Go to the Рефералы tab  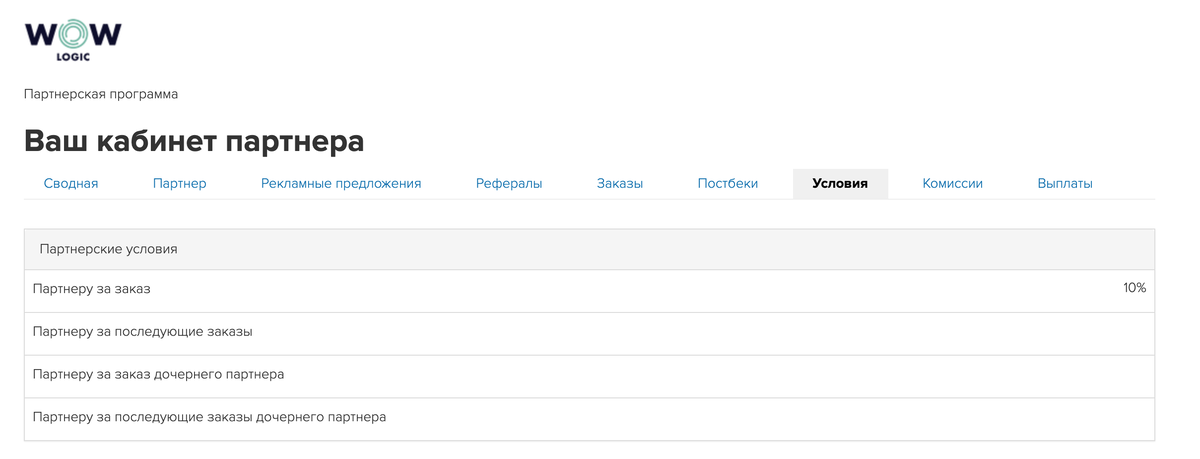pyautogui.click(x=509, y=184)
